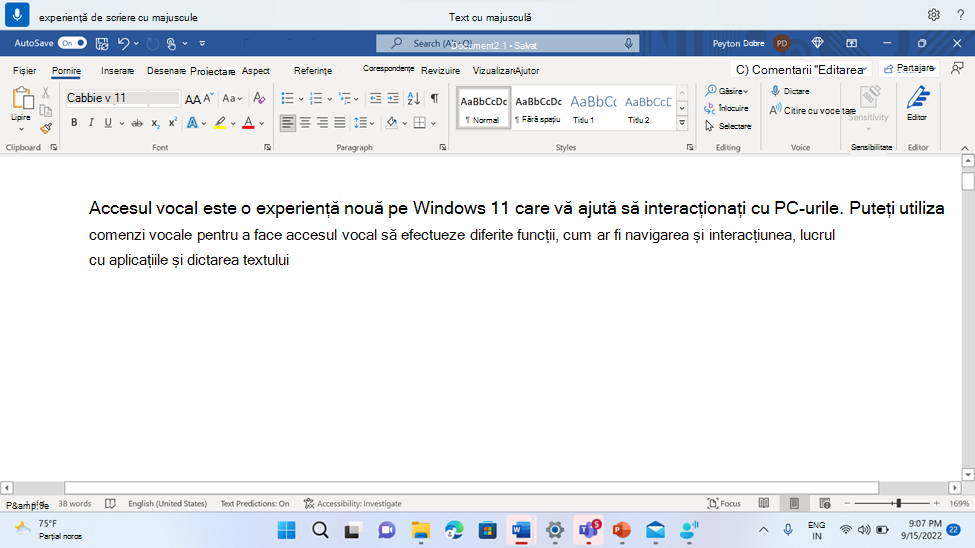
Task: Click the Sort A-Z icon
Action: point(414,98)
